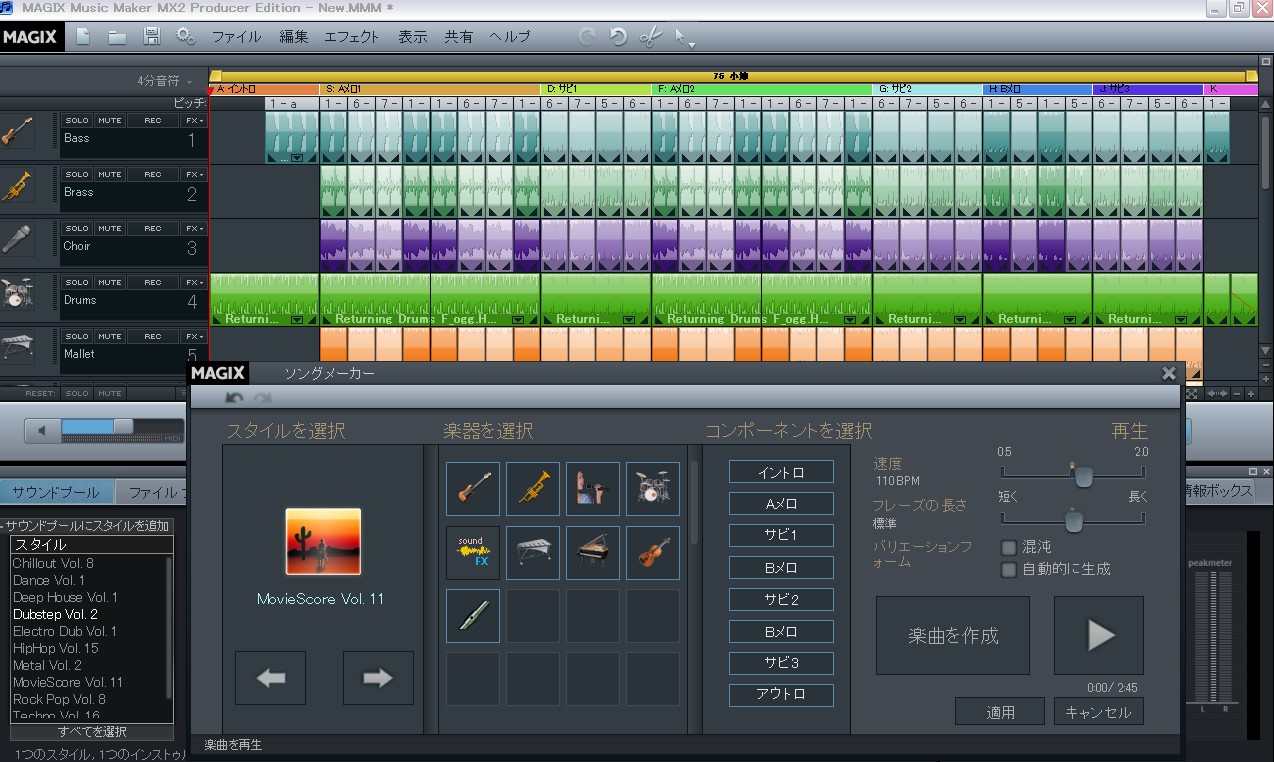
Task: Open FX dropdown on Brass track
Action: tap(193, 174)
